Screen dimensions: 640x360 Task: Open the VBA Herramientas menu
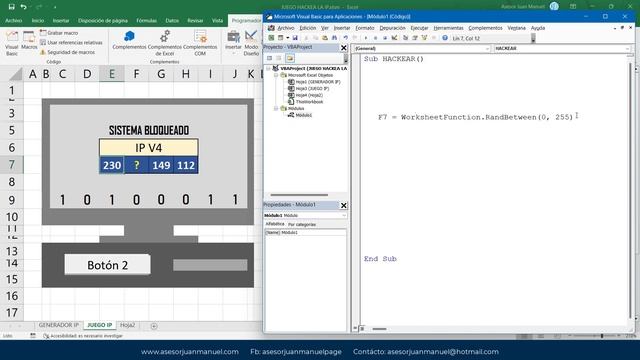(x=448, y=28)
